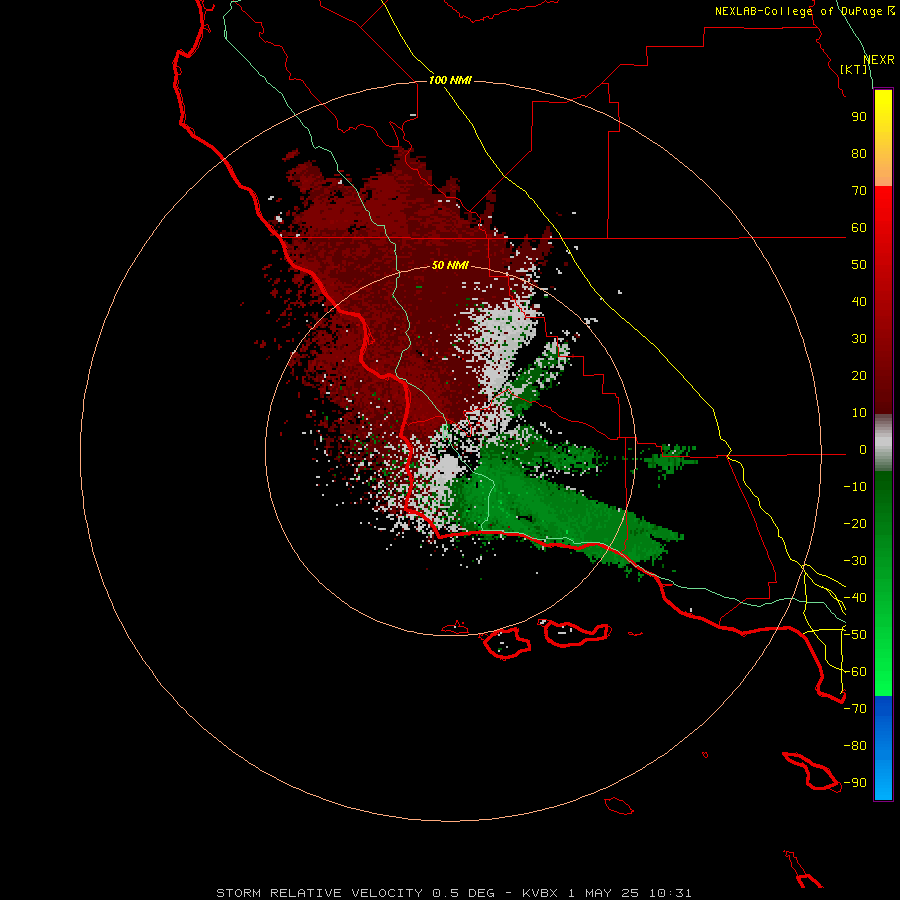
Task: Select the -60 value on velocity scale
Action: pyautogui.click(x=855, y=672)
